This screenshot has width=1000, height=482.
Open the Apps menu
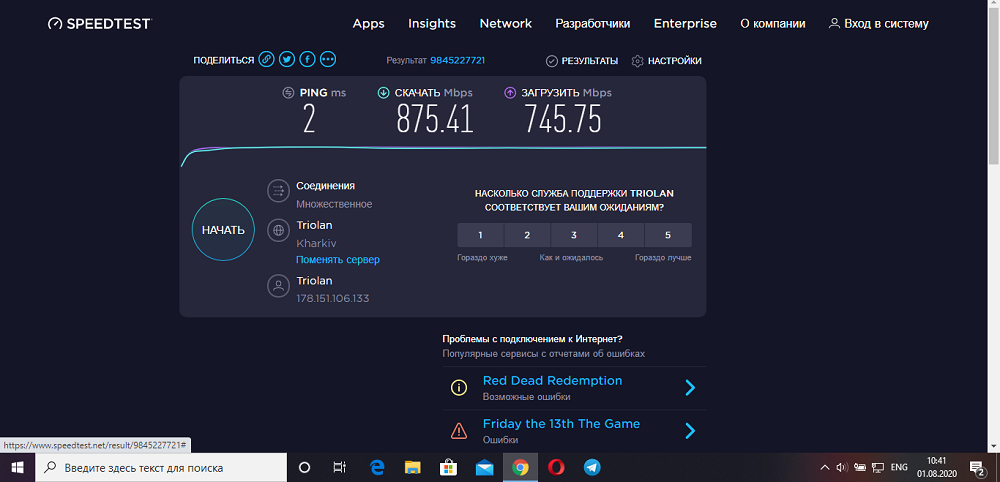pos(369,24)
